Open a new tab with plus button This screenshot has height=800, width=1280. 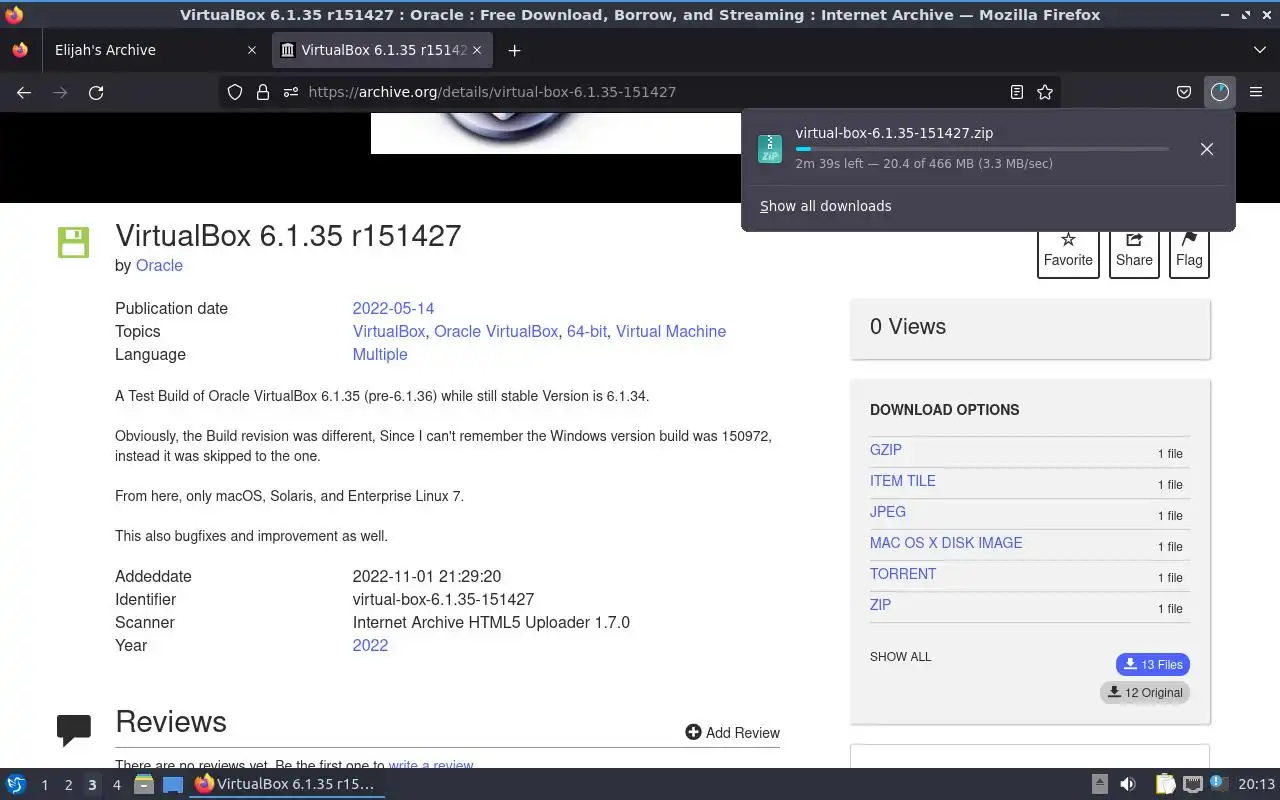(514, 50)
